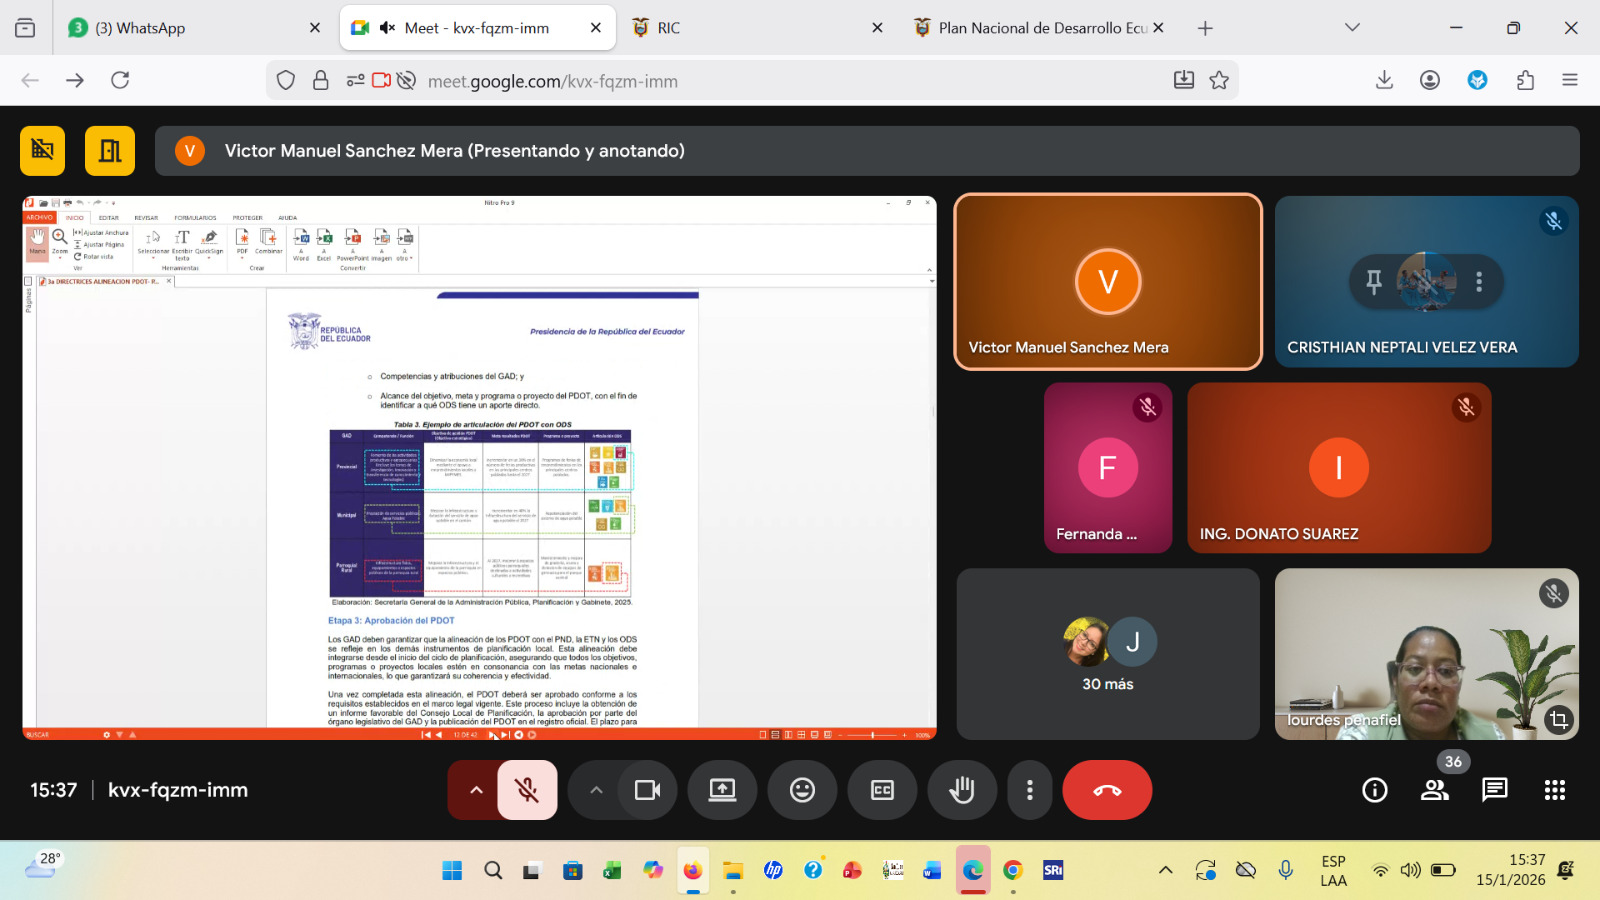Click the raise hand icon
Image resolution: width=1600 pixels, height=900 pixels.
tap(962, 790)
